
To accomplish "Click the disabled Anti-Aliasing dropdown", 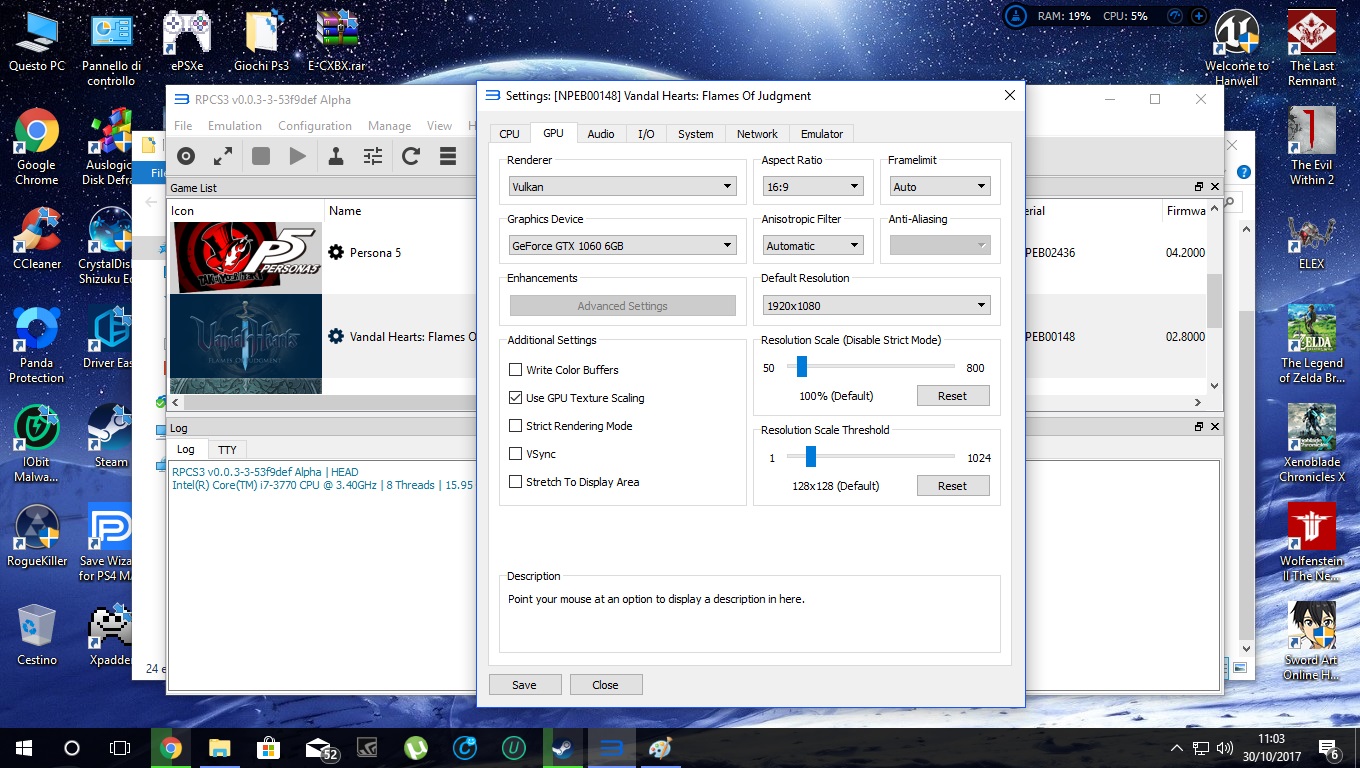I will click(x=940, y=246).
